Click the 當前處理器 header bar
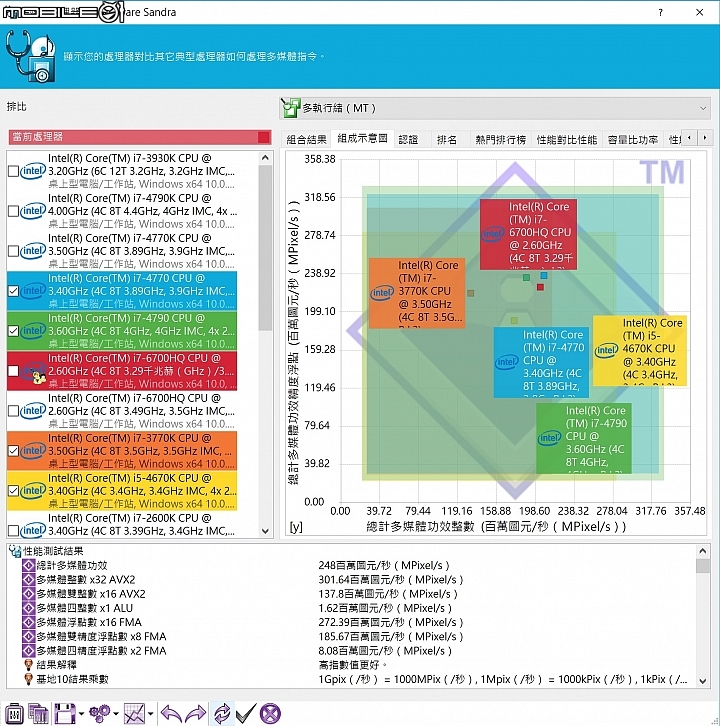Image resolution: width=720 pixels, height=726 pixels. (140, 137)
